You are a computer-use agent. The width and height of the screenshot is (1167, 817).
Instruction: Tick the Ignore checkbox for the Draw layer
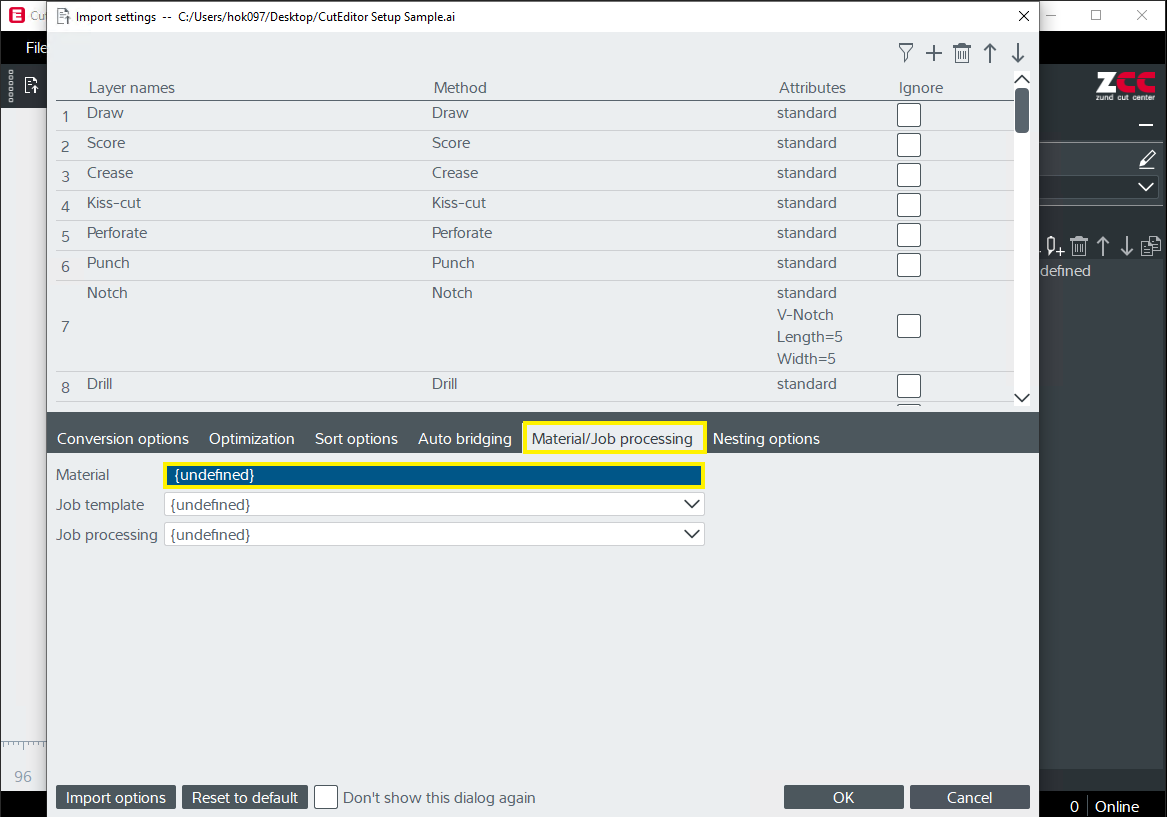click(x=909, y=115)
